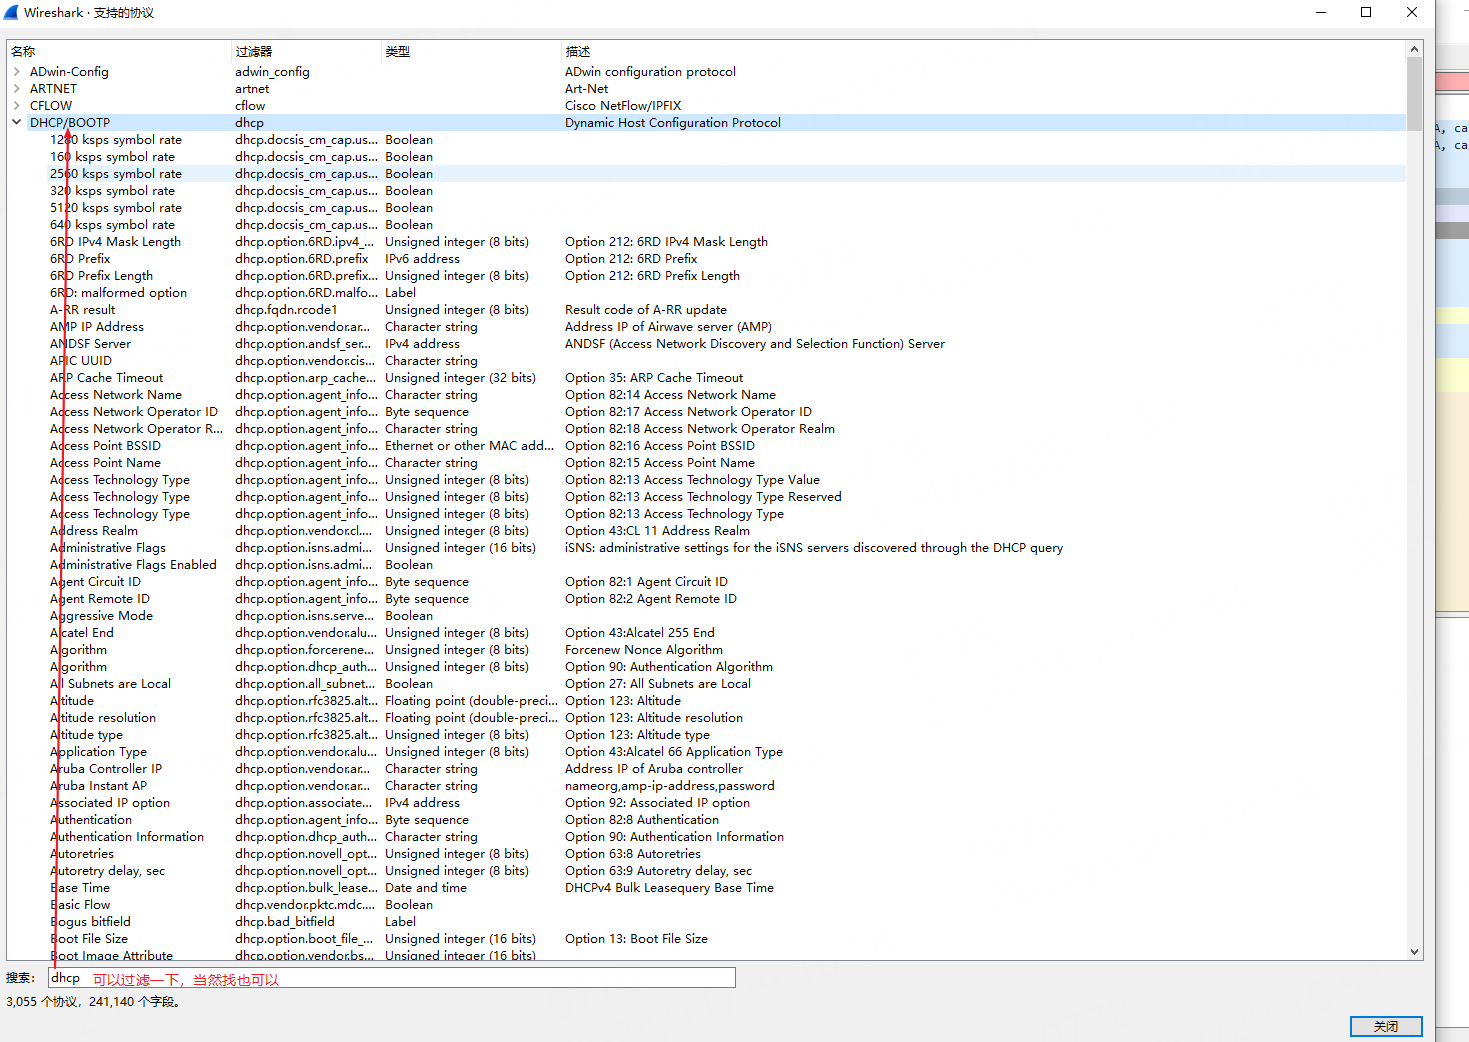Image resolution: width=1469 pixels, height=1042 pixels.
Task: Click the scrollbar down arrow
Action: (x=1414, y=952)
